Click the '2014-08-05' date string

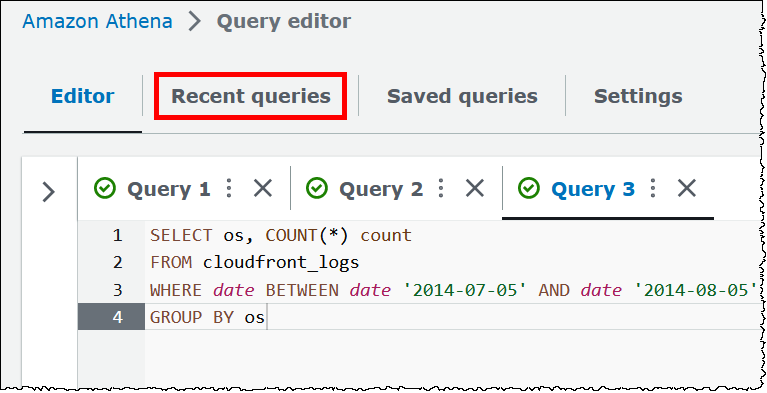coord(696,290)
